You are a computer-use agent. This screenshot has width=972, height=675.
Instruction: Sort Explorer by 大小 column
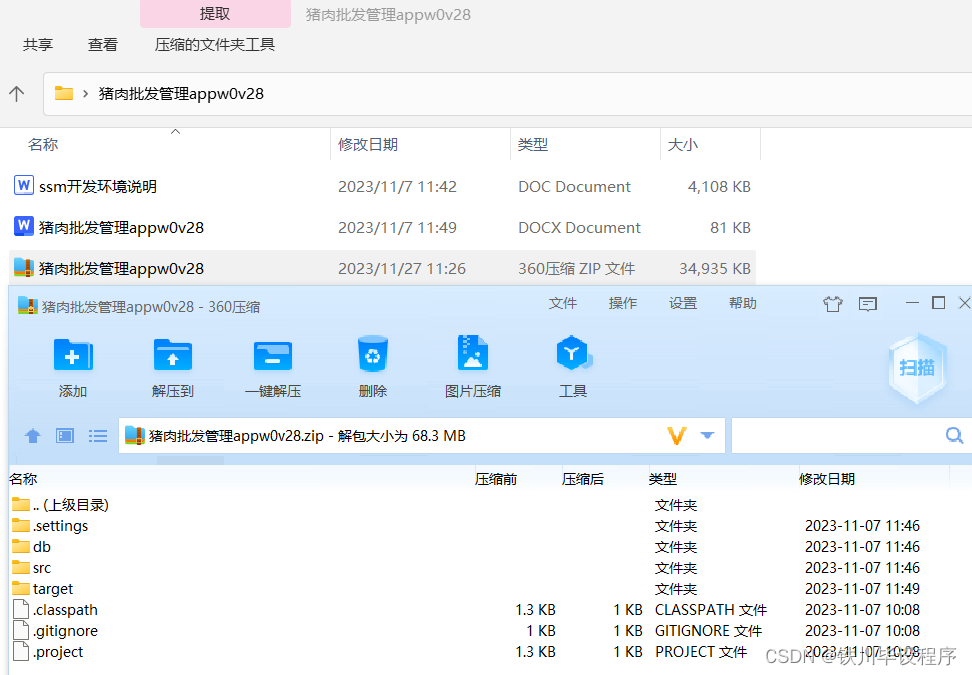(683, 144)
